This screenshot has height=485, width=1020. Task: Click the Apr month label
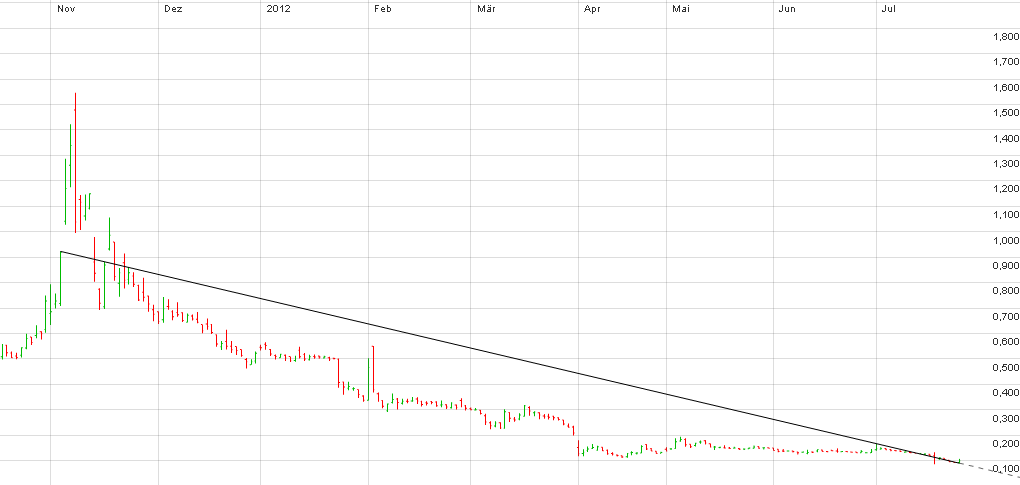592,9
